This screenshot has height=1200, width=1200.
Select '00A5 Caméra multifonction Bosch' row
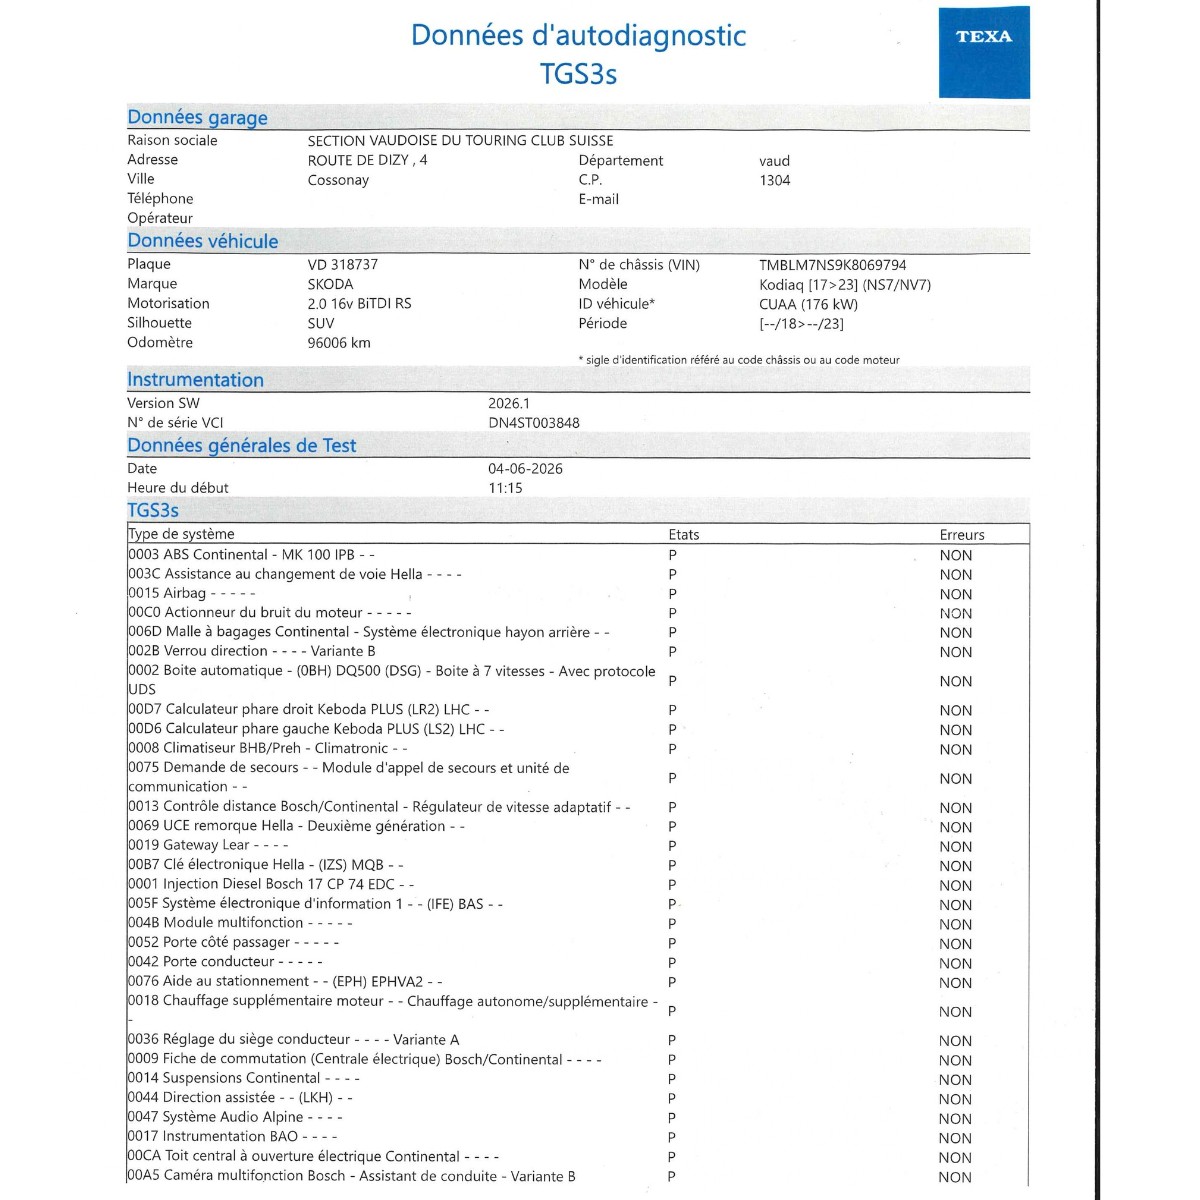pyautogui.click(x=578, y=1176)
